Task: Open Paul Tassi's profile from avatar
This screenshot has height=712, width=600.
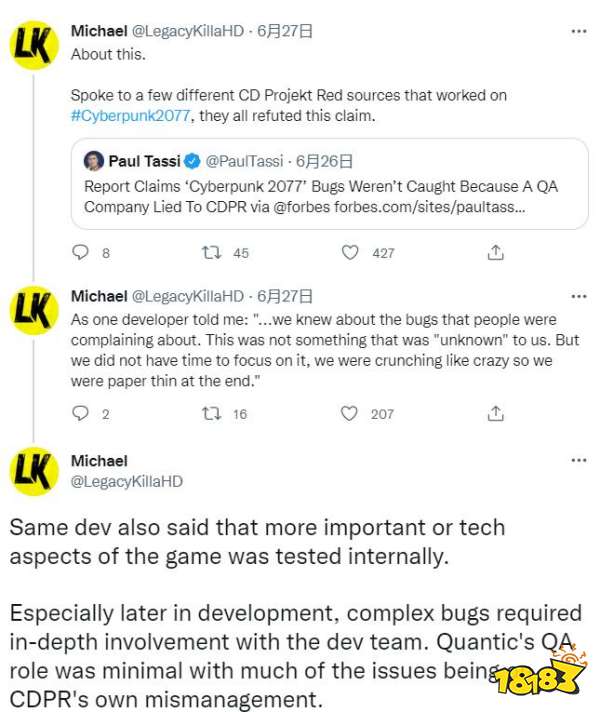Action: (x=94, y=161)
